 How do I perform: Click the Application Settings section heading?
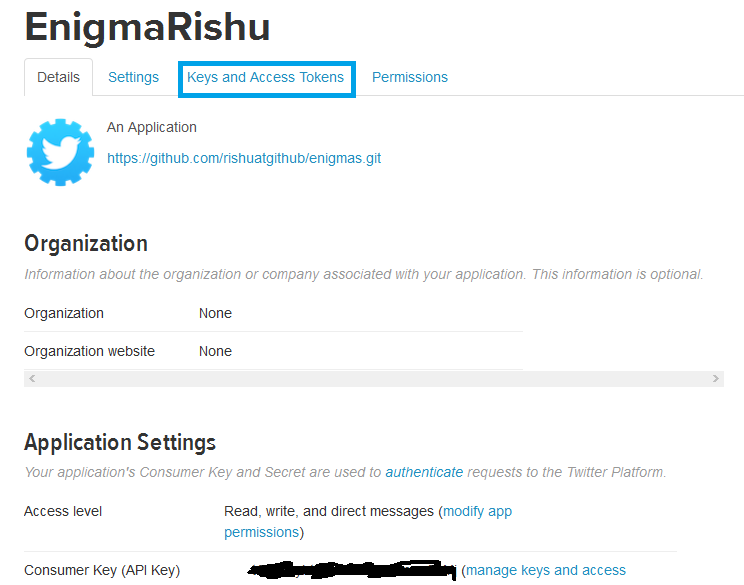tap(120, 442)
